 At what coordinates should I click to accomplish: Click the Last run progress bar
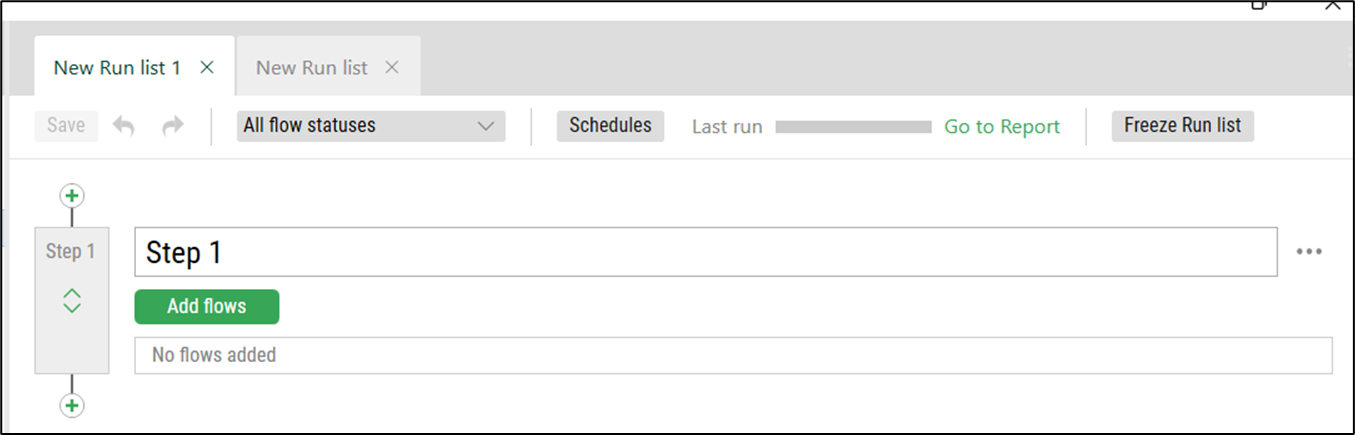[x=854, y=127]
